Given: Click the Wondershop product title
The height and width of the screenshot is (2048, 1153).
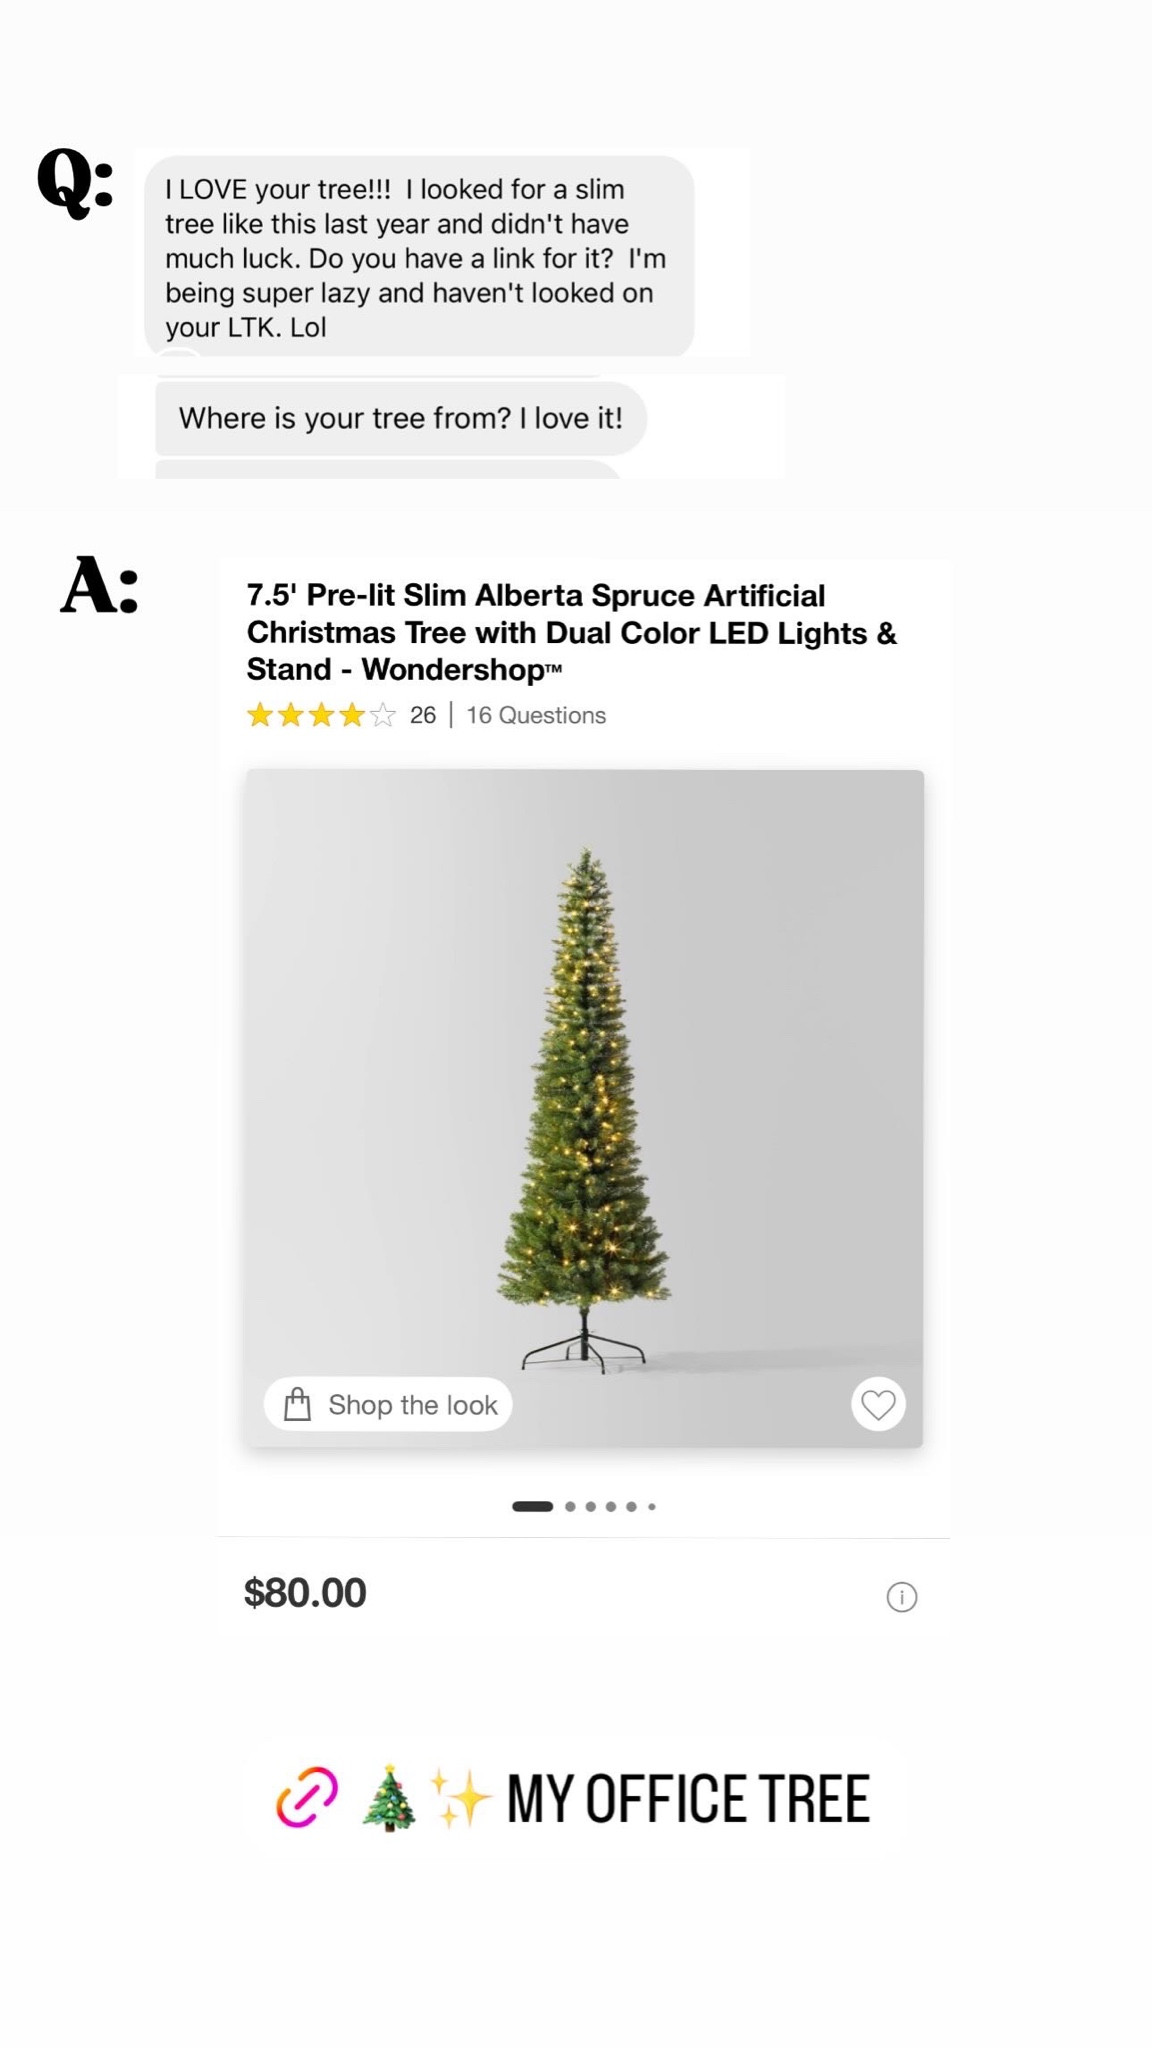Looking at the screenshot, I should tap(571, 632).
